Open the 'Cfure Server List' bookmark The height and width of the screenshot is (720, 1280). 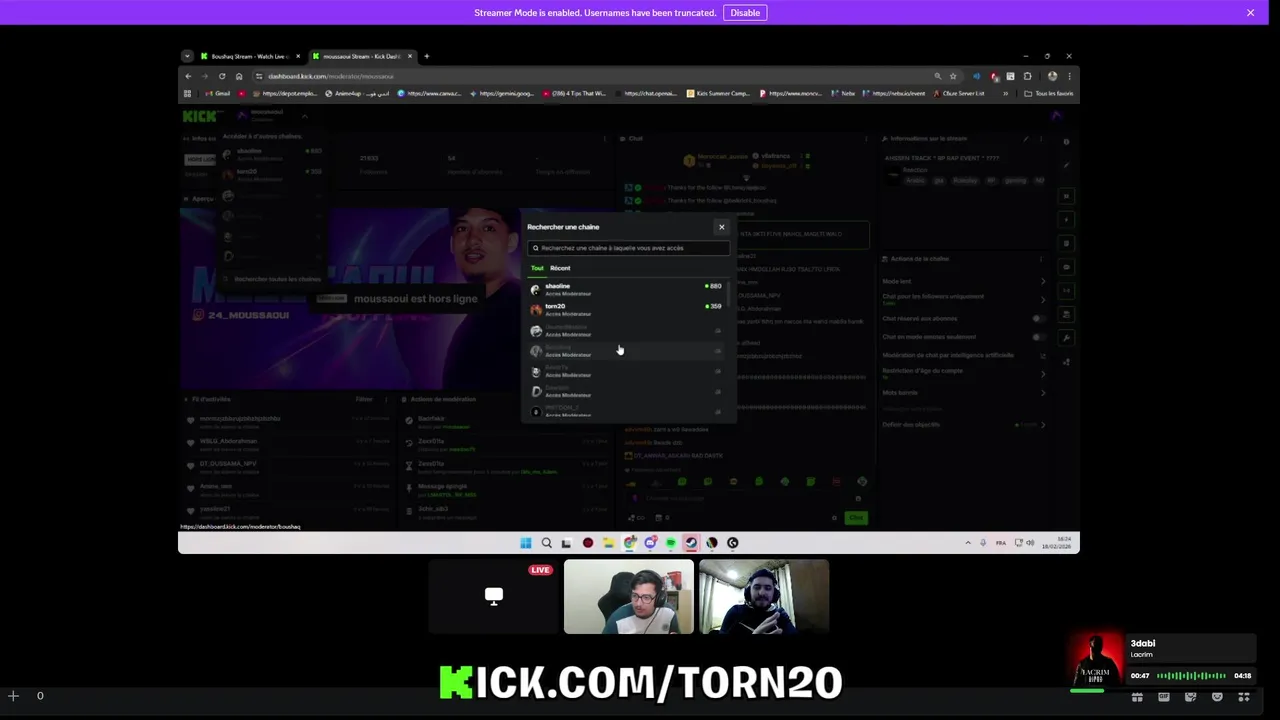959,94
